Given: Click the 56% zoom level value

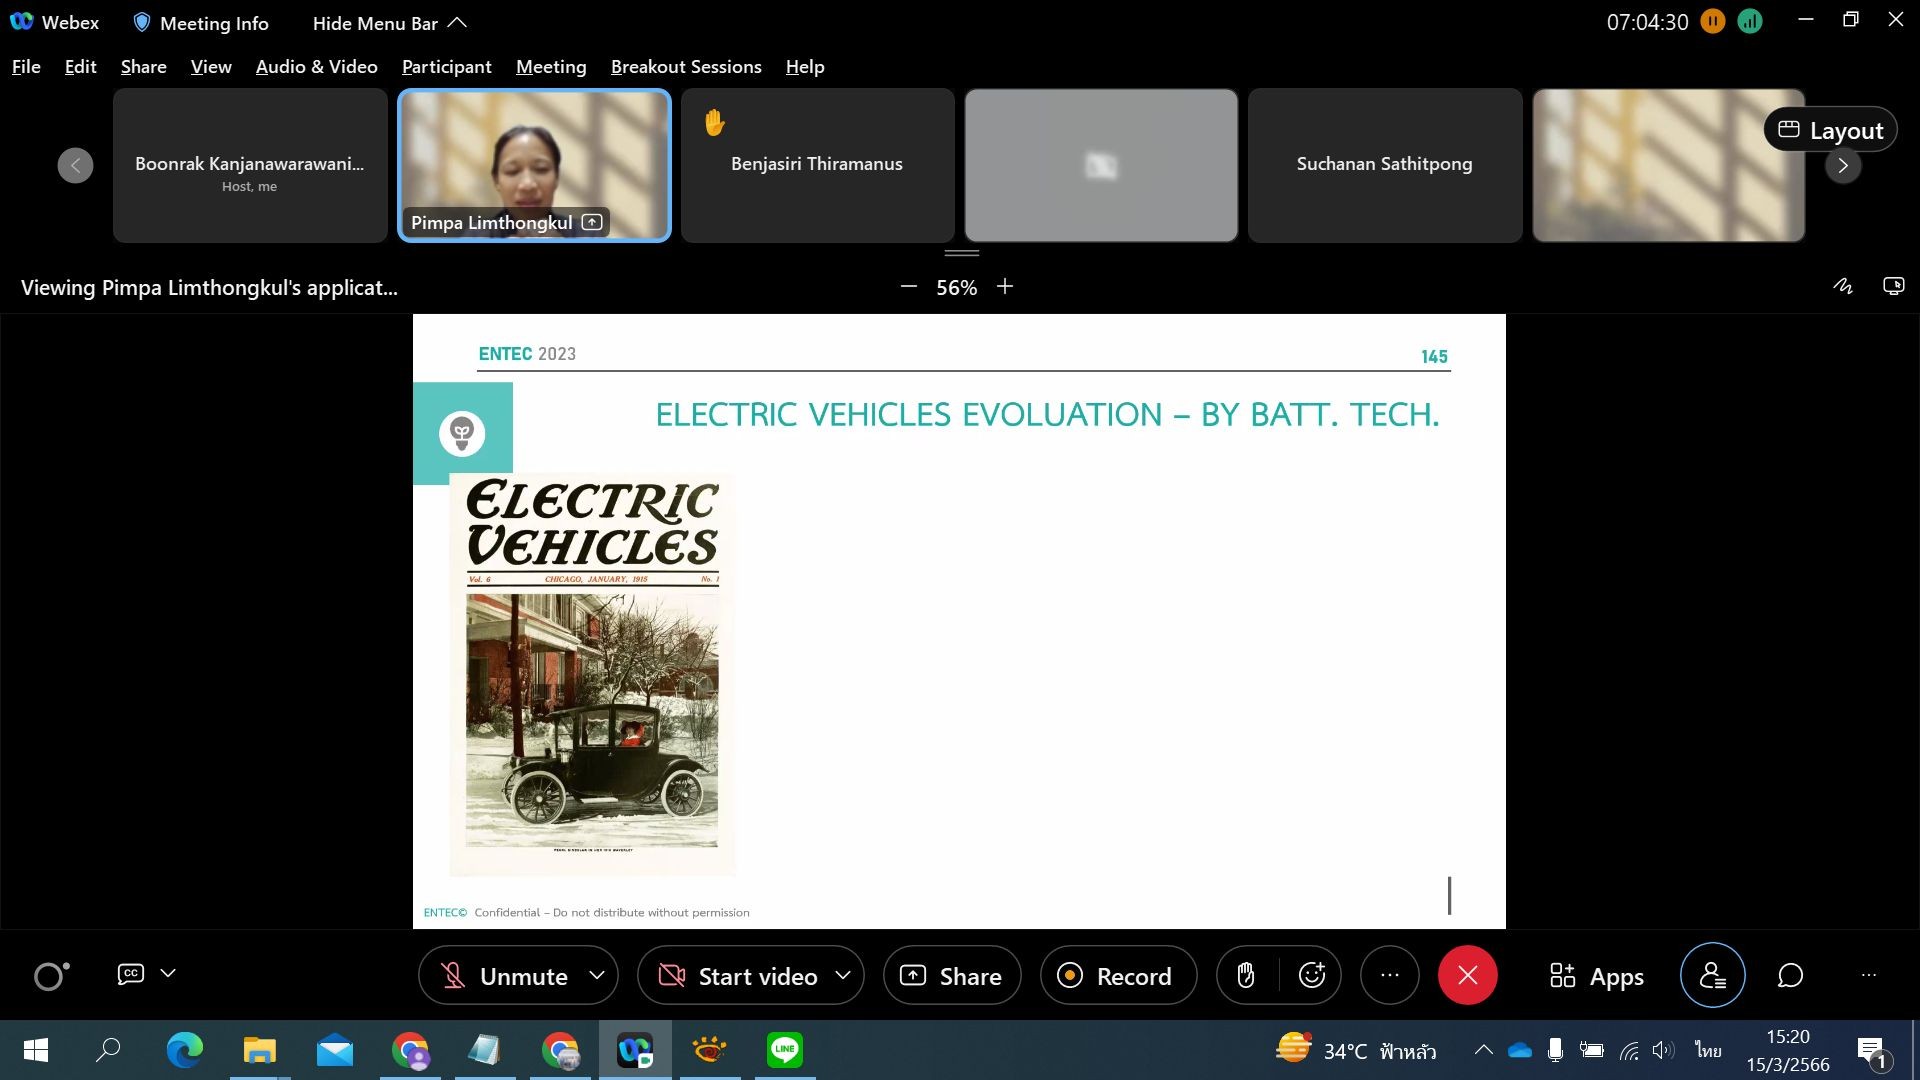Looking at the screenshot, I should [x=956, y=288].
